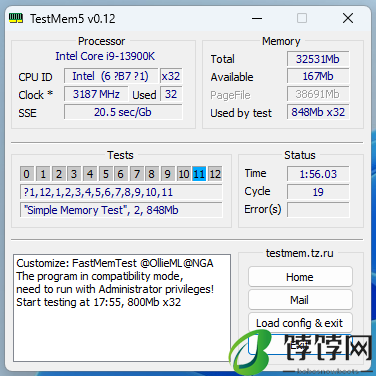
Task: Click the Start testing at 17:55 log line
Action: 99,302
